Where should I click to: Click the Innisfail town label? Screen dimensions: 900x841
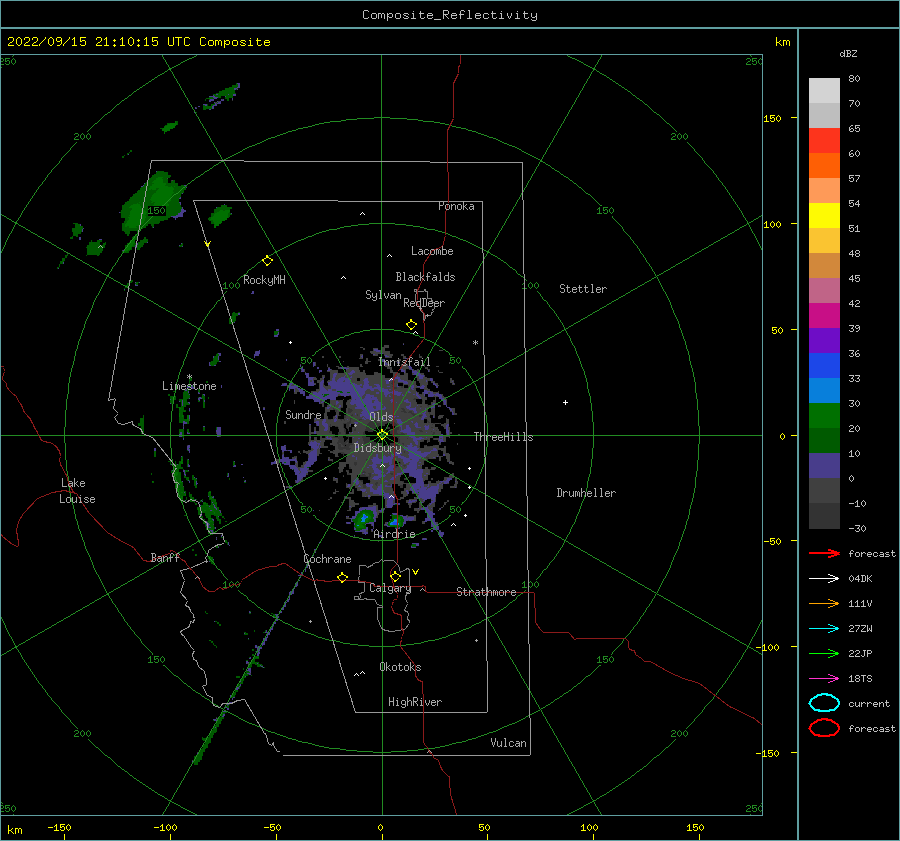[404, 362]
